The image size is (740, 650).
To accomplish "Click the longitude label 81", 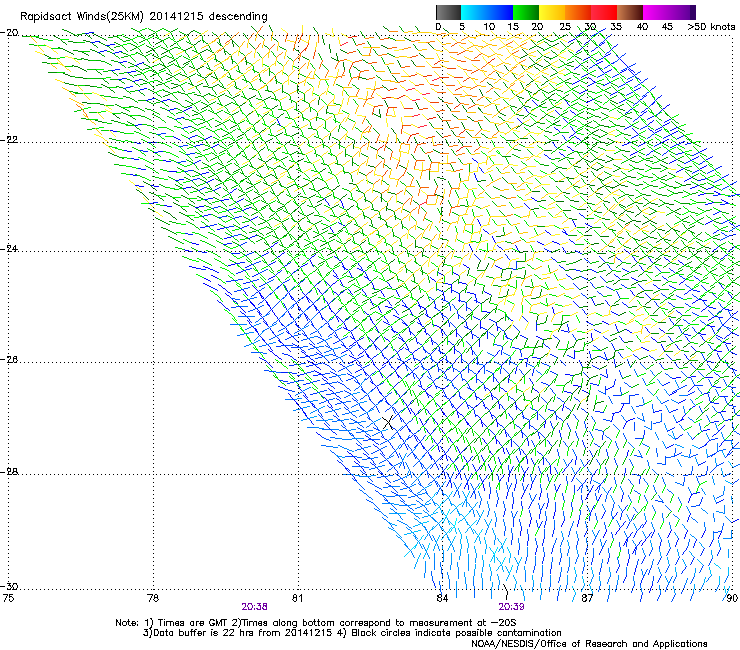I will pyautogui.click(x=297, y=598).
